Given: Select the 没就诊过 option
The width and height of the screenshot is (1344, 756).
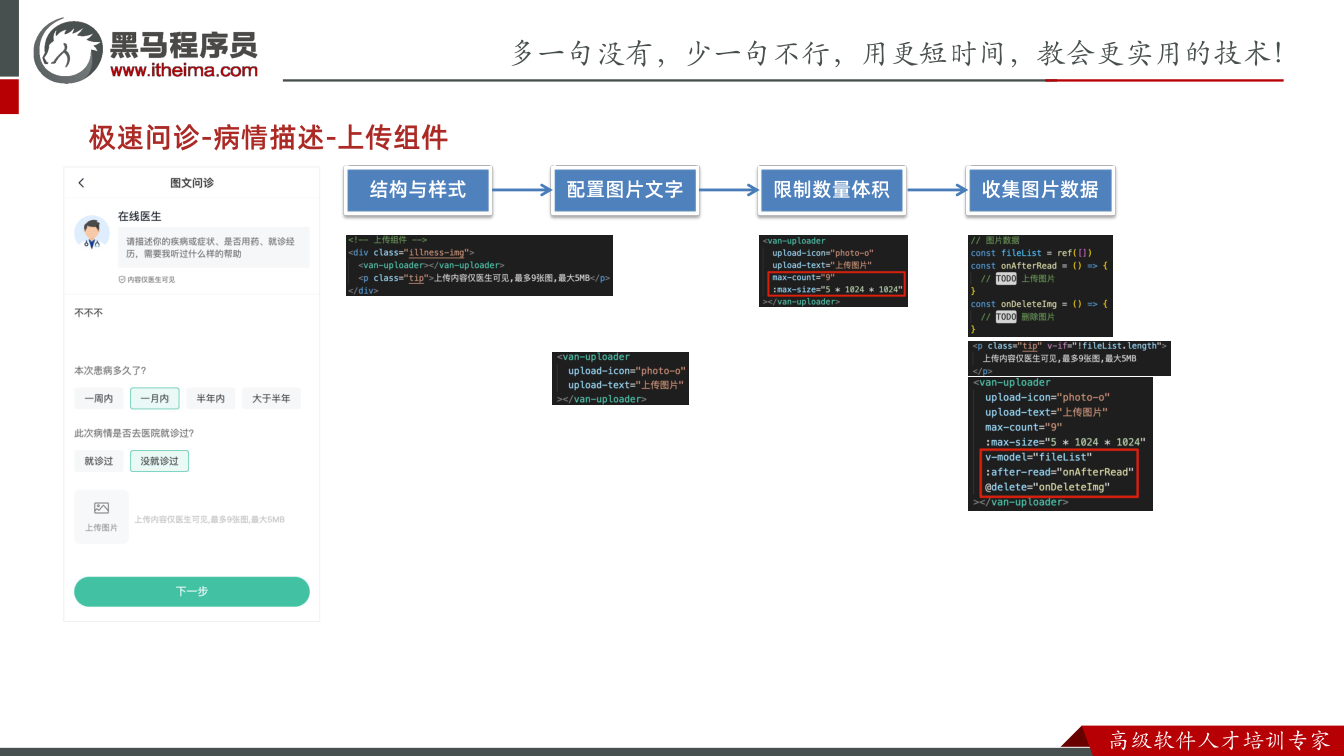Looking at the screenshot, I should (x=159, y=461).
